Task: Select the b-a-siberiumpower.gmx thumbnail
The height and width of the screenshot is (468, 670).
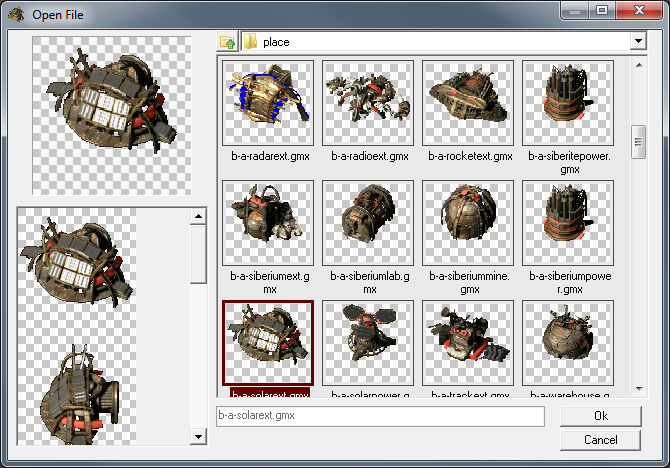Action: (568, 223)
